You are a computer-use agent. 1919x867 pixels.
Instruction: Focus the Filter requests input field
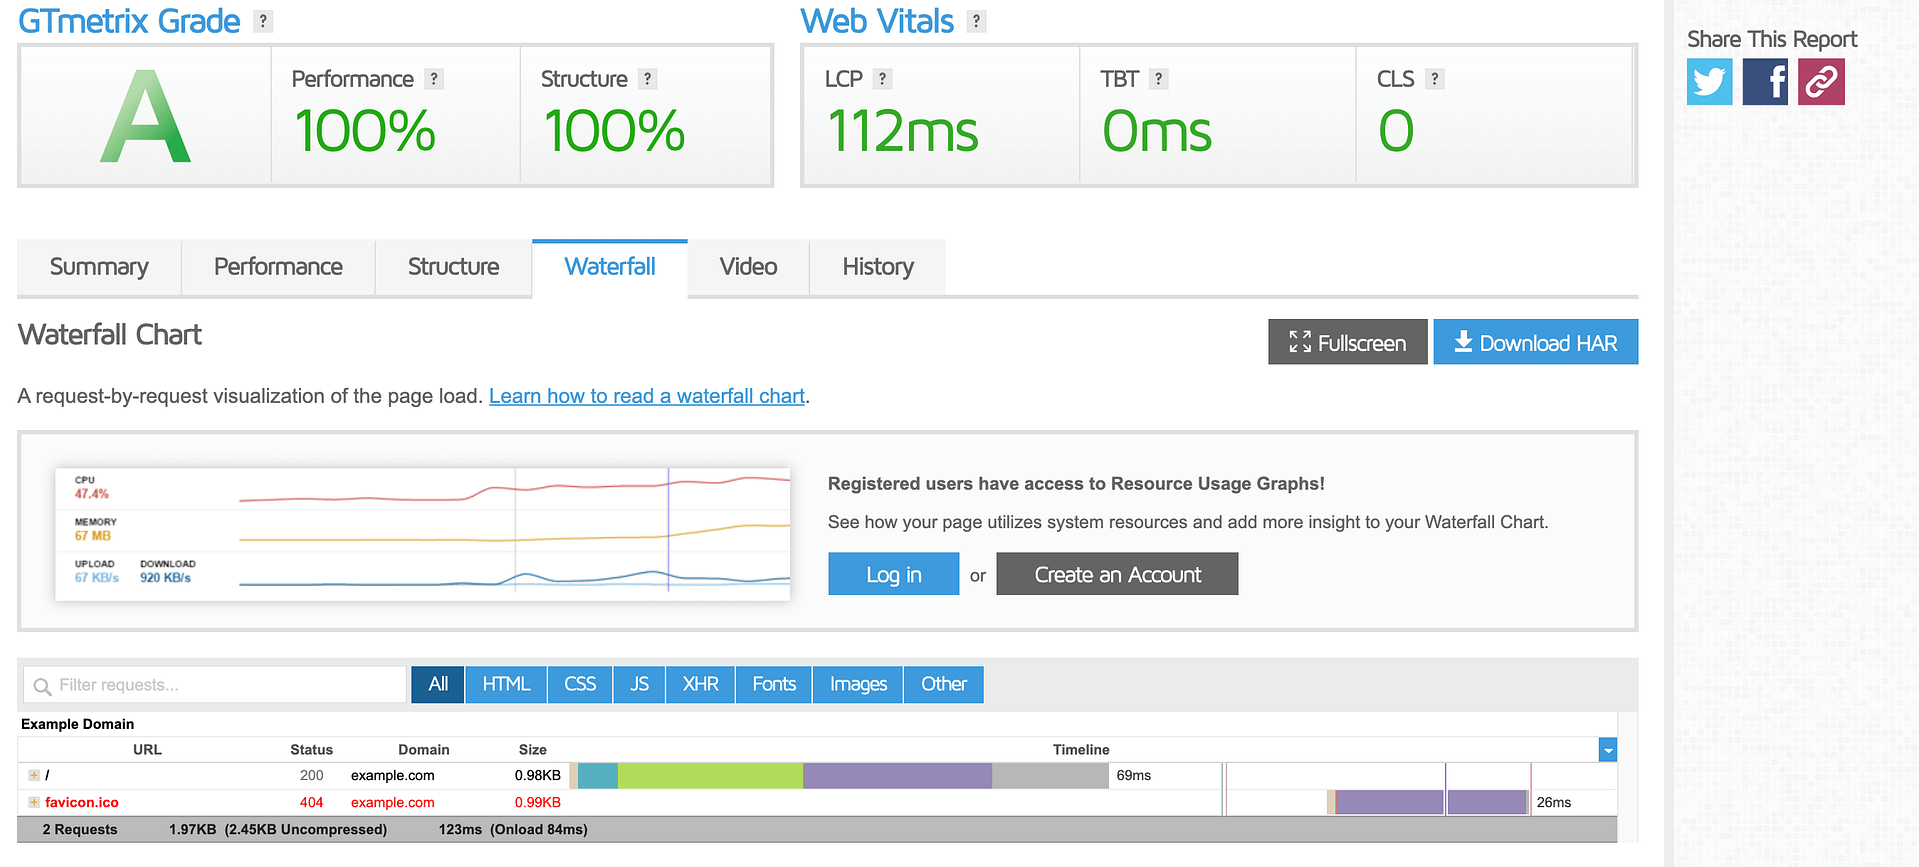[x=215, y=685]
